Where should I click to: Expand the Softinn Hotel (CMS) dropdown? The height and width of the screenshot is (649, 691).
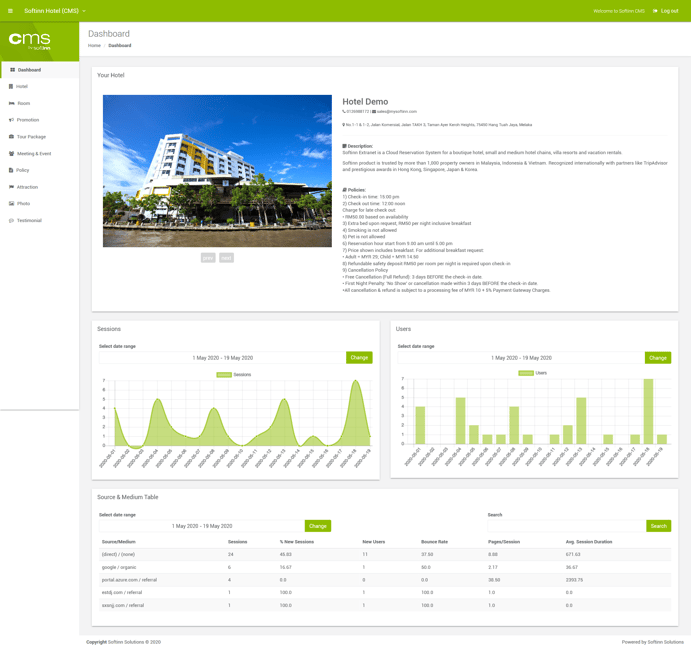coord(55,11)
